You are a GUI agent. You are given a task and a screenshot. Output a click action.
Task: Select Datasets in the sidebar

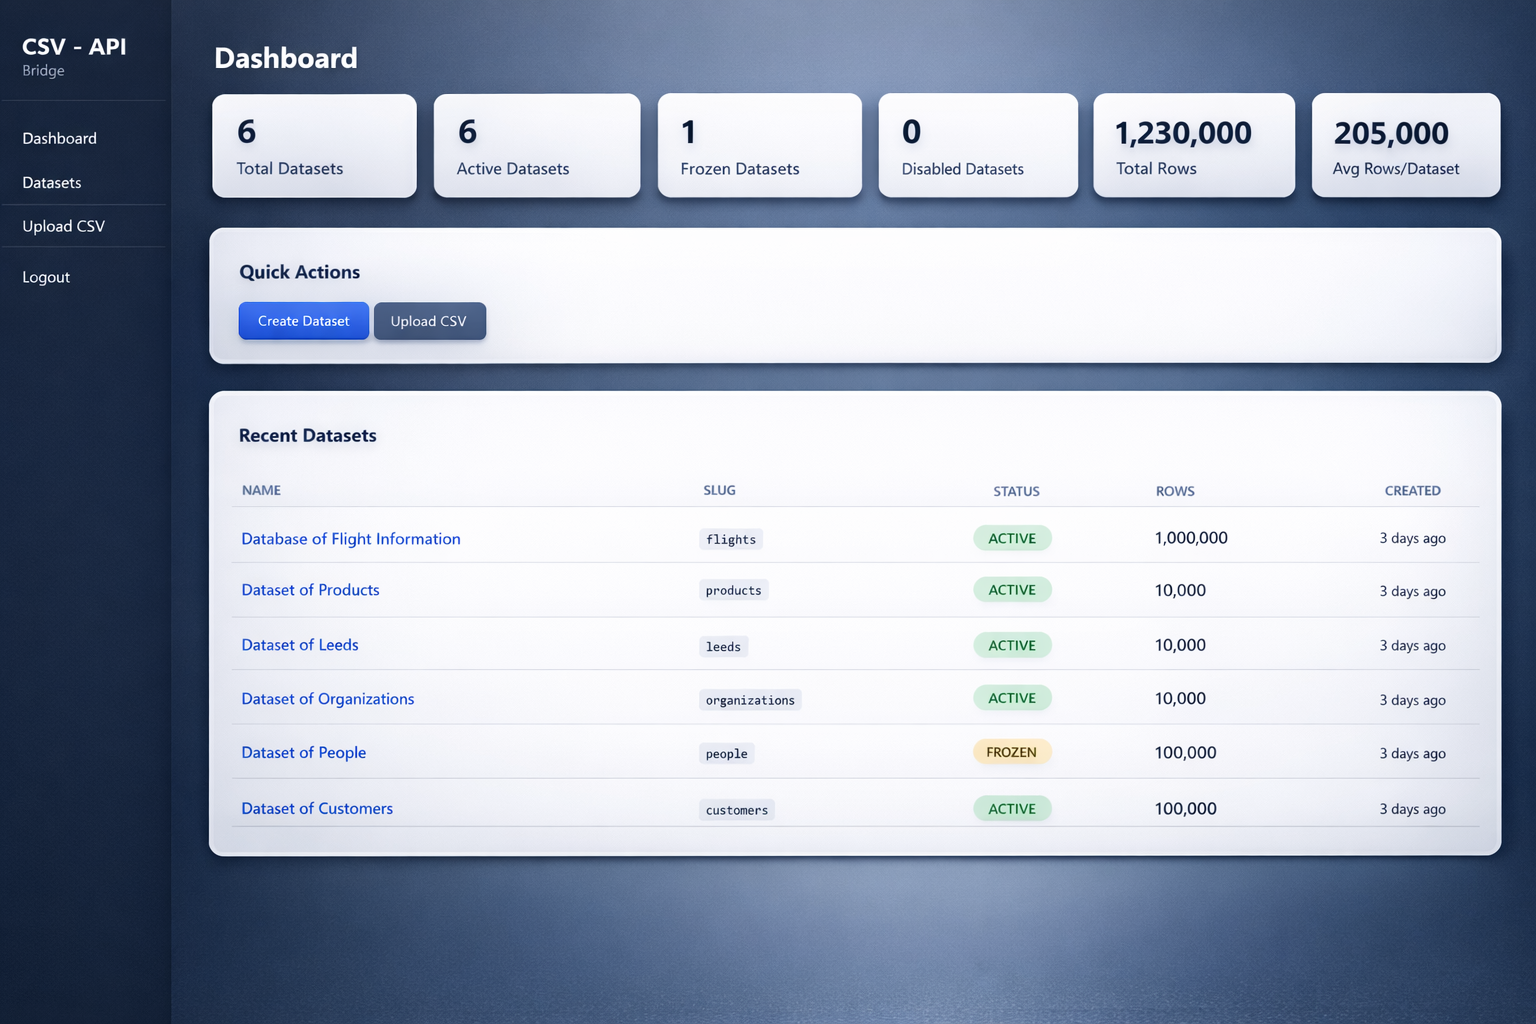click(x=51, y=182)
